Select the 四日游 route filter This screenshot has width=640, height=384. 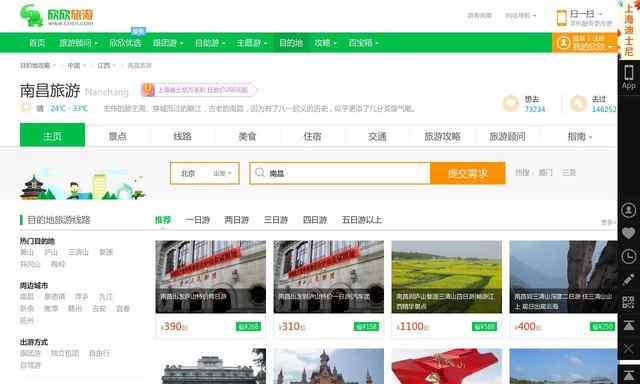click(x=315, y=220)
